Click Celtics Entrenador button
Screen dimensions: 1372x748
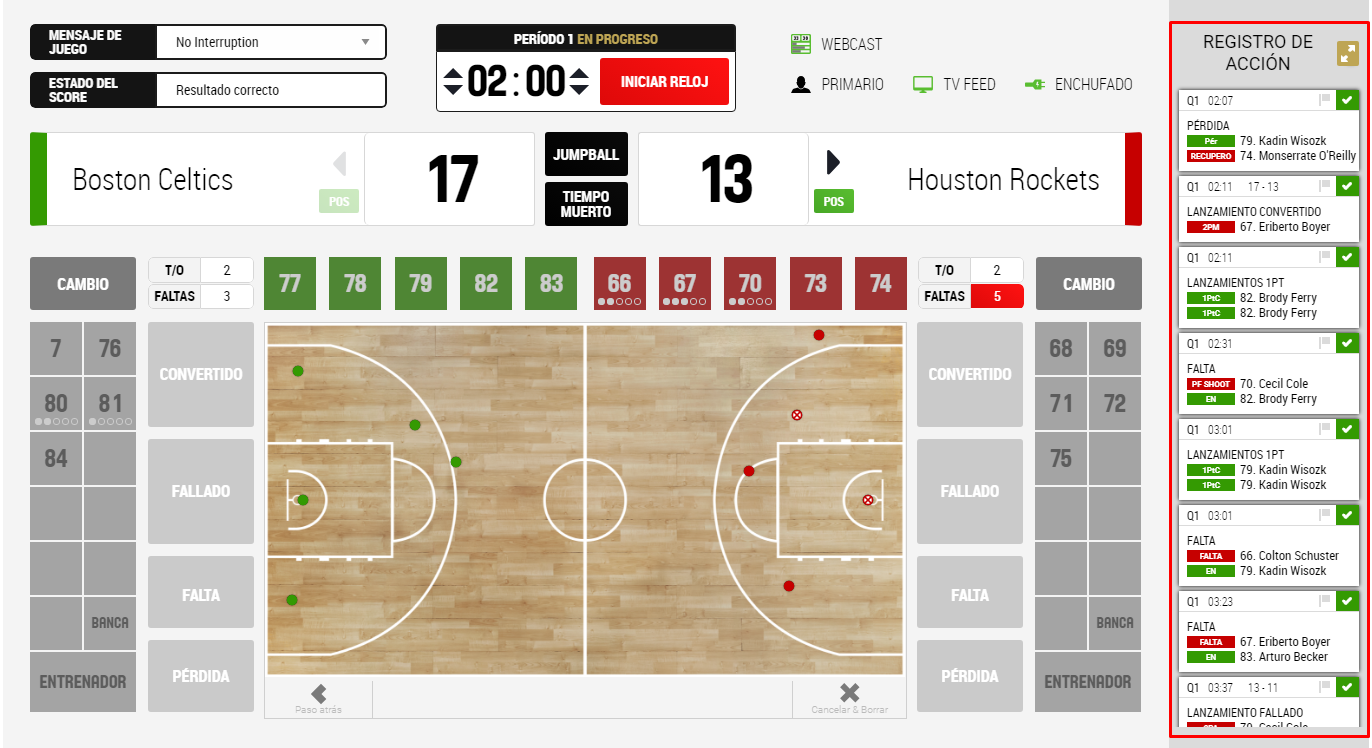click(83, 682)
